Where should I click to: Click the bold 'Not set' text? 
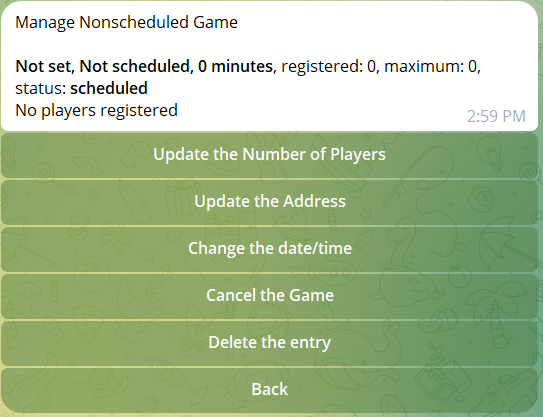45,66
